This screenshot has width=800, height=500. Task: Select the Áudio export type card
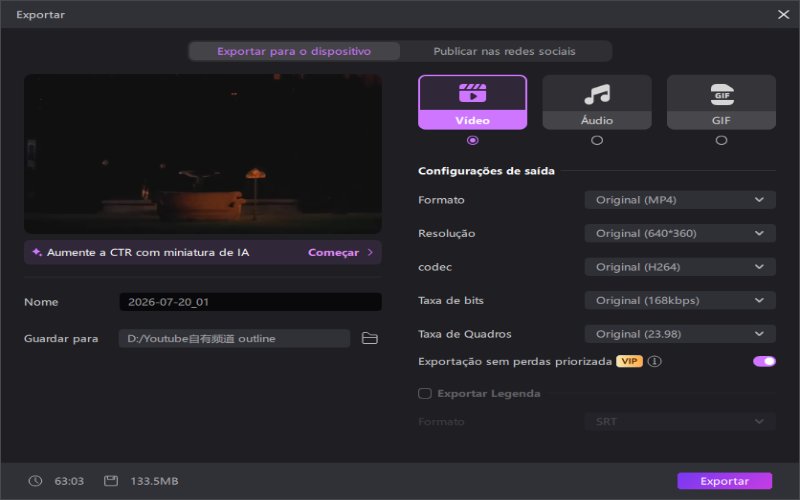click(x=597, y=102)
